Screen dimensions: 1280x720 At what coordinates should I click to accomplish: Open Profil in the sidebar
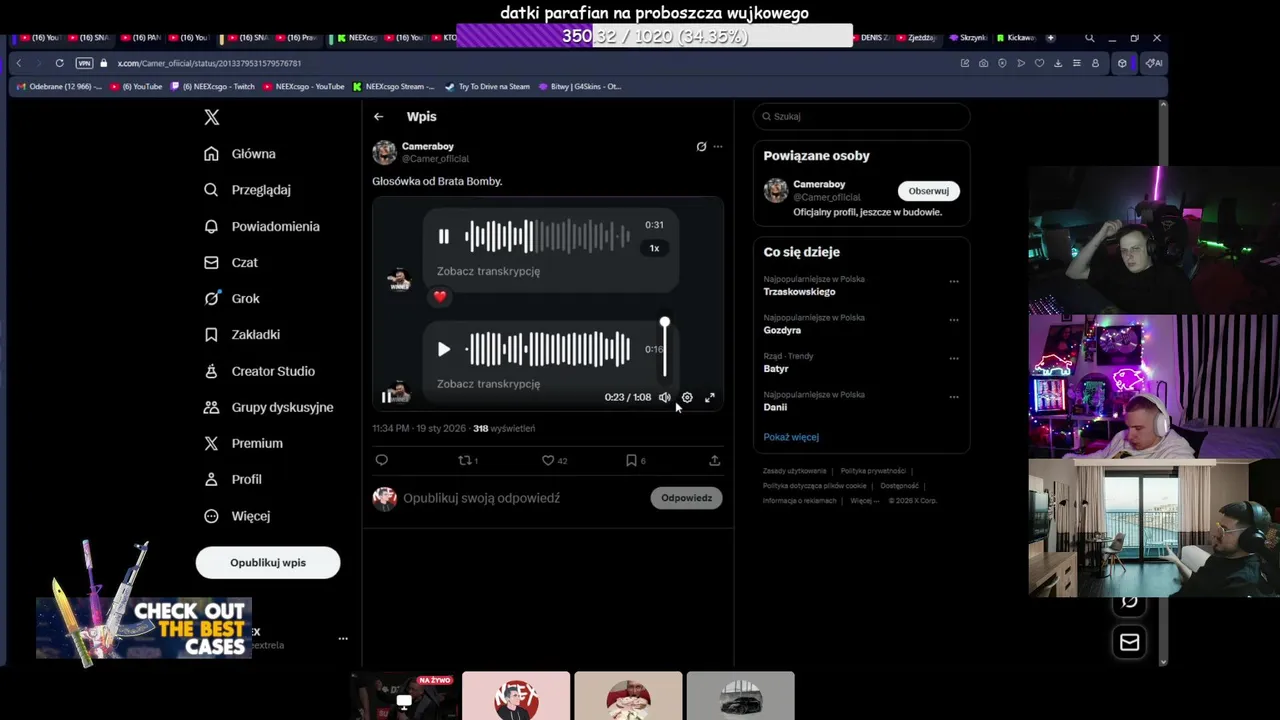[x=232, y=479]
